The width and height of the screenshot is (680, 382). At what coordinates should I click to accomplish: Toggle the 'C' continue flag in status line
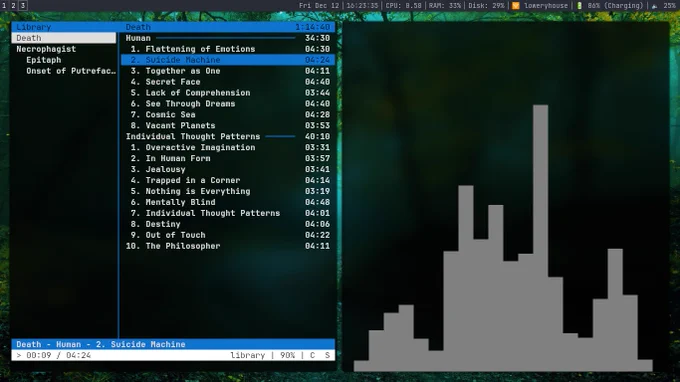312,355
